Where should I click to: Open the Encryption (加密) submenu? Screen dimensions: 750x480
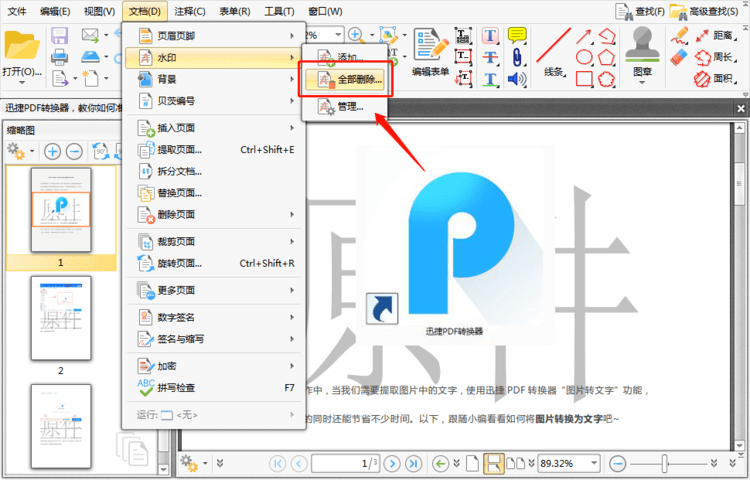click(215, 366)
